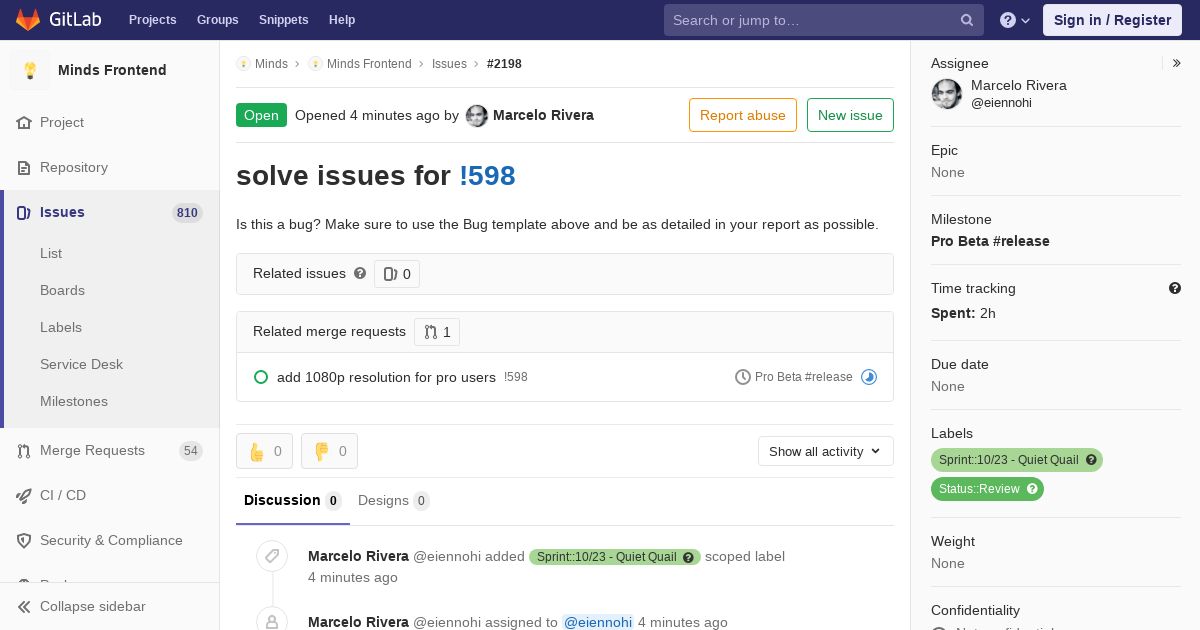Give a thumbs down reaction

(330, 451)
